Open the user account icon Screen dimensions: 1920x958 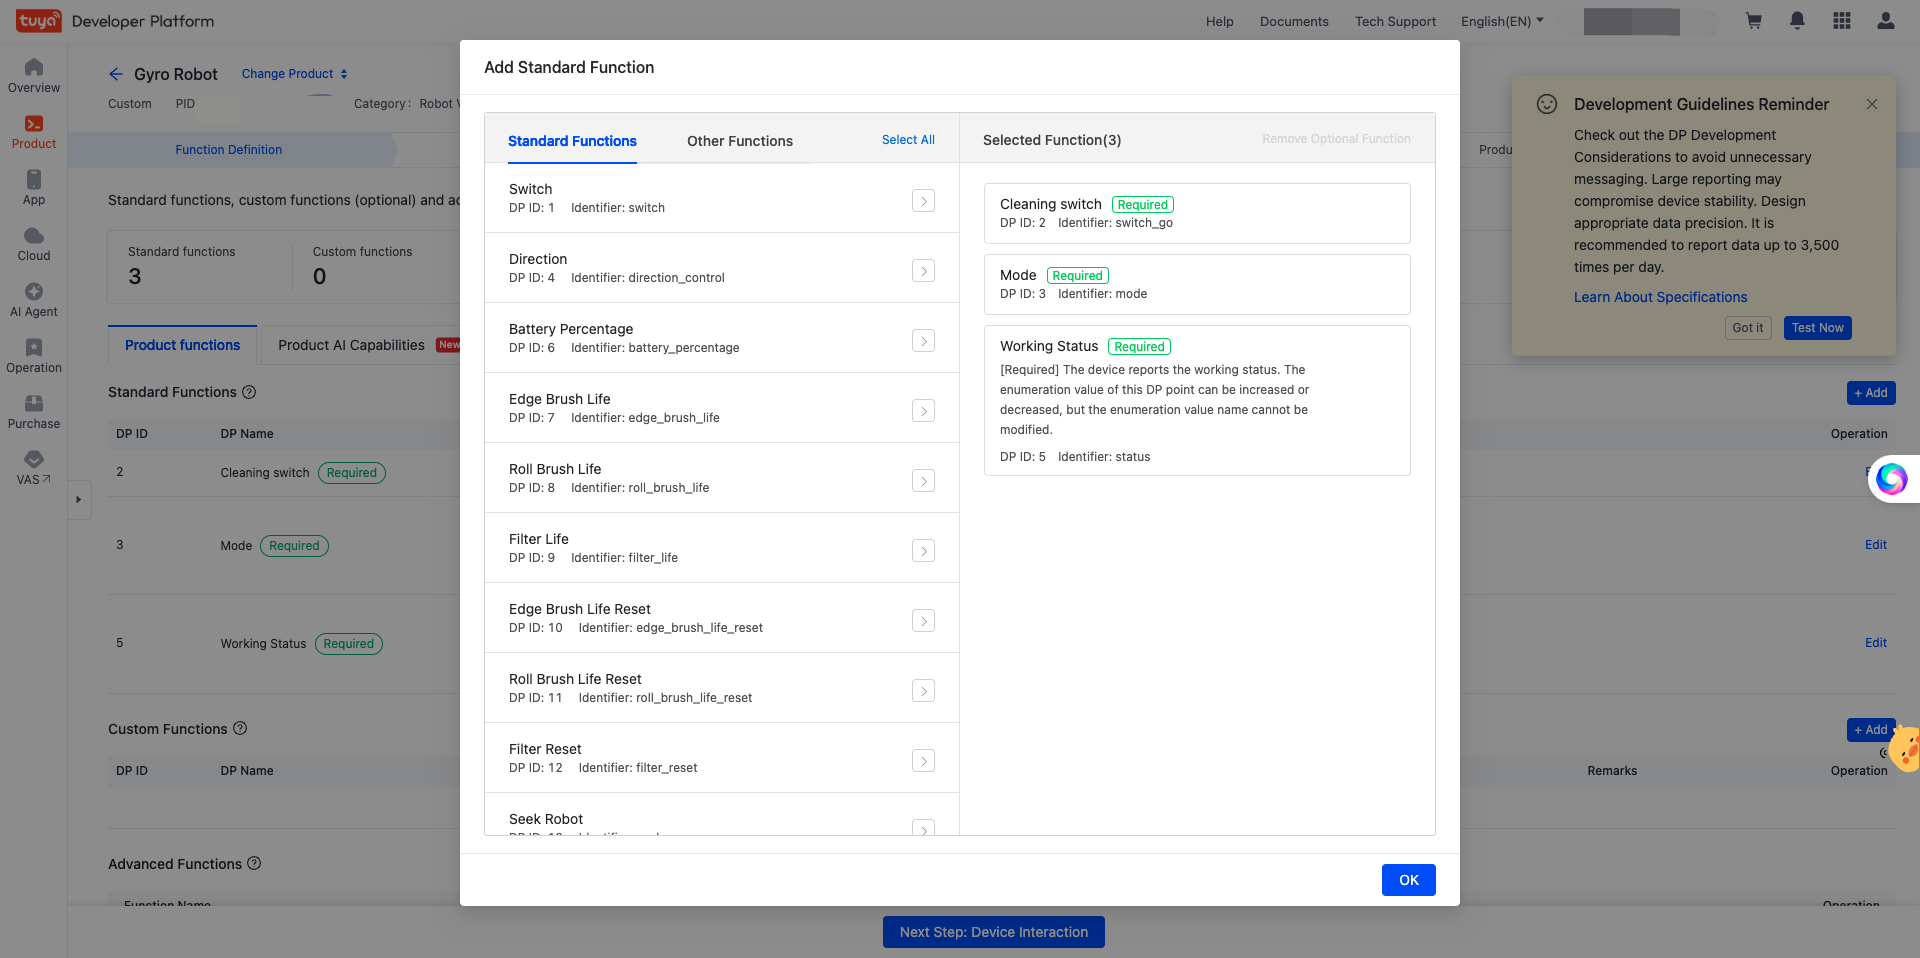pyautogui.click(x=1885, y=21)
